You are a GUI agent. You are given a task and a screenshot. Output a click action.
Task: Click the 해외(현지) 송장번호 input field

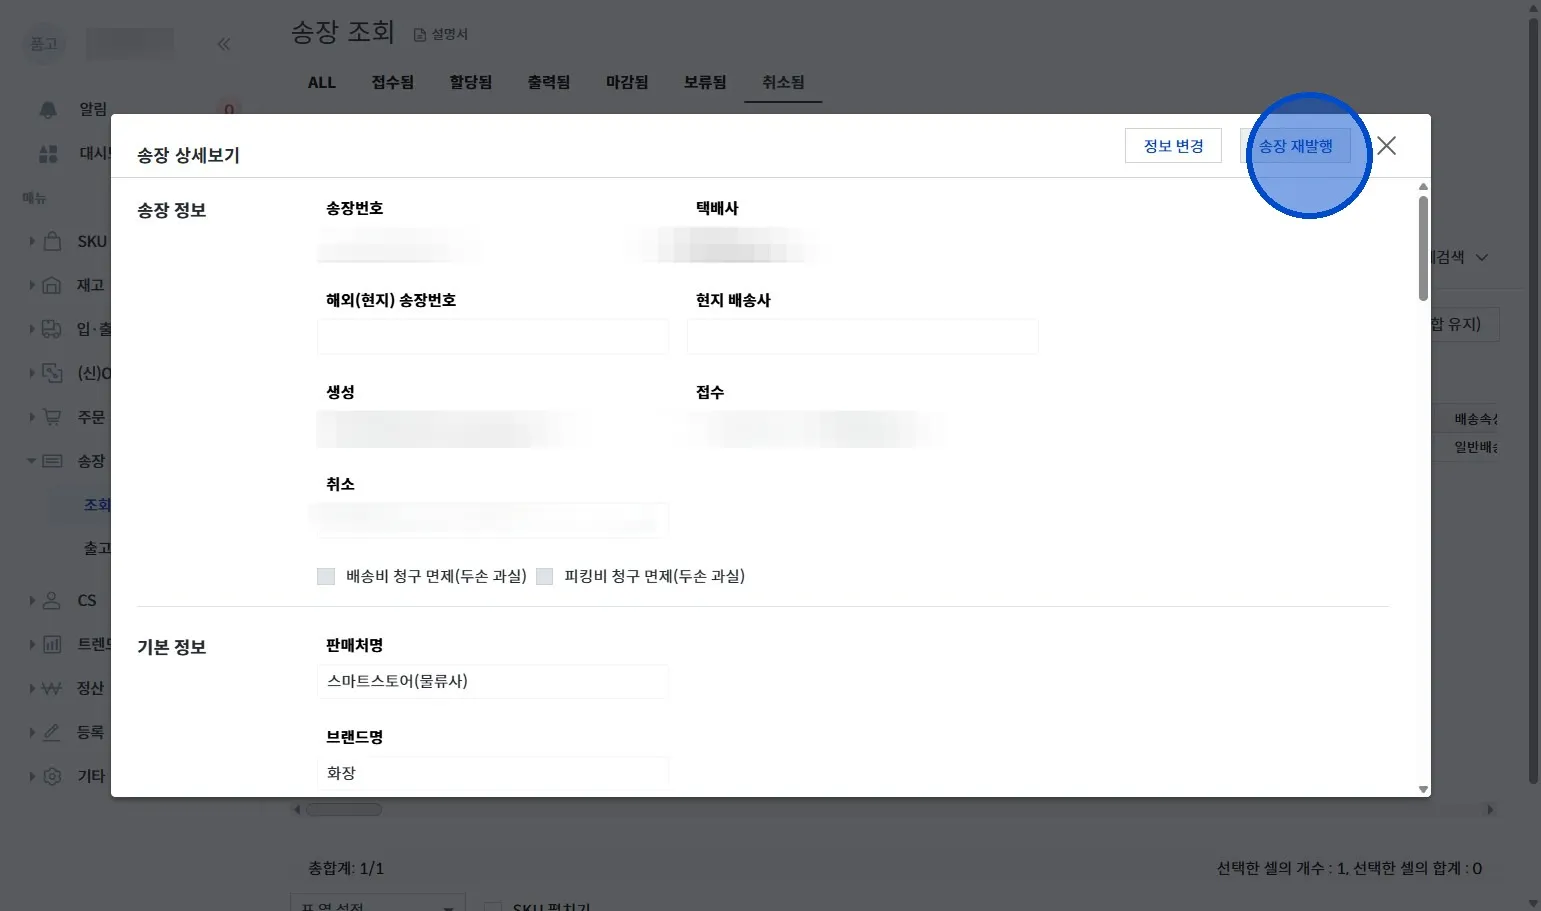pyautogui.click(x=493, y=337)
